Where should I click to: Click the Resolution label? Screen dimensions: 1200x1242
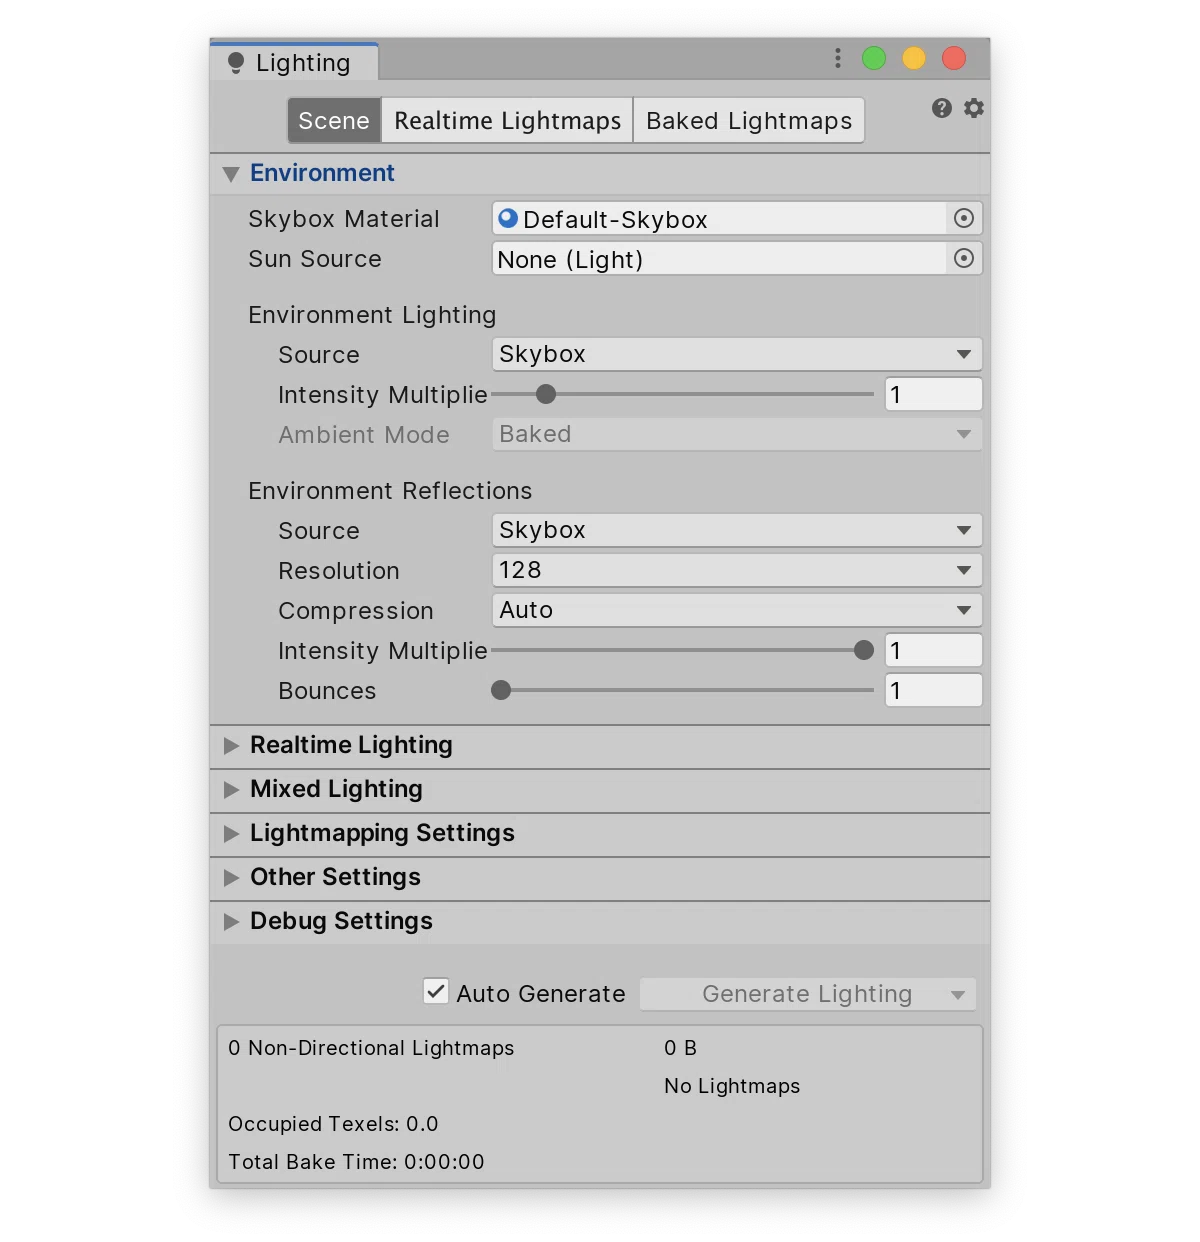pos(339,571)
